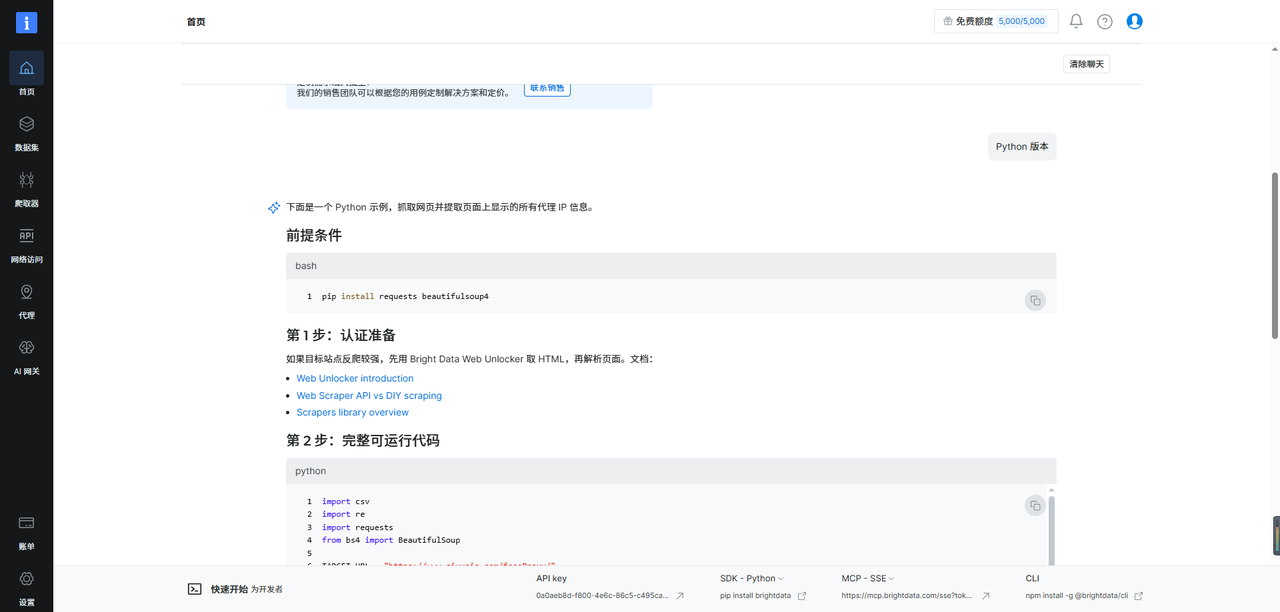Screen dimensions: 1280x612
Task: Open MCP URL external link arrow
Action: (x=986, y=595)
